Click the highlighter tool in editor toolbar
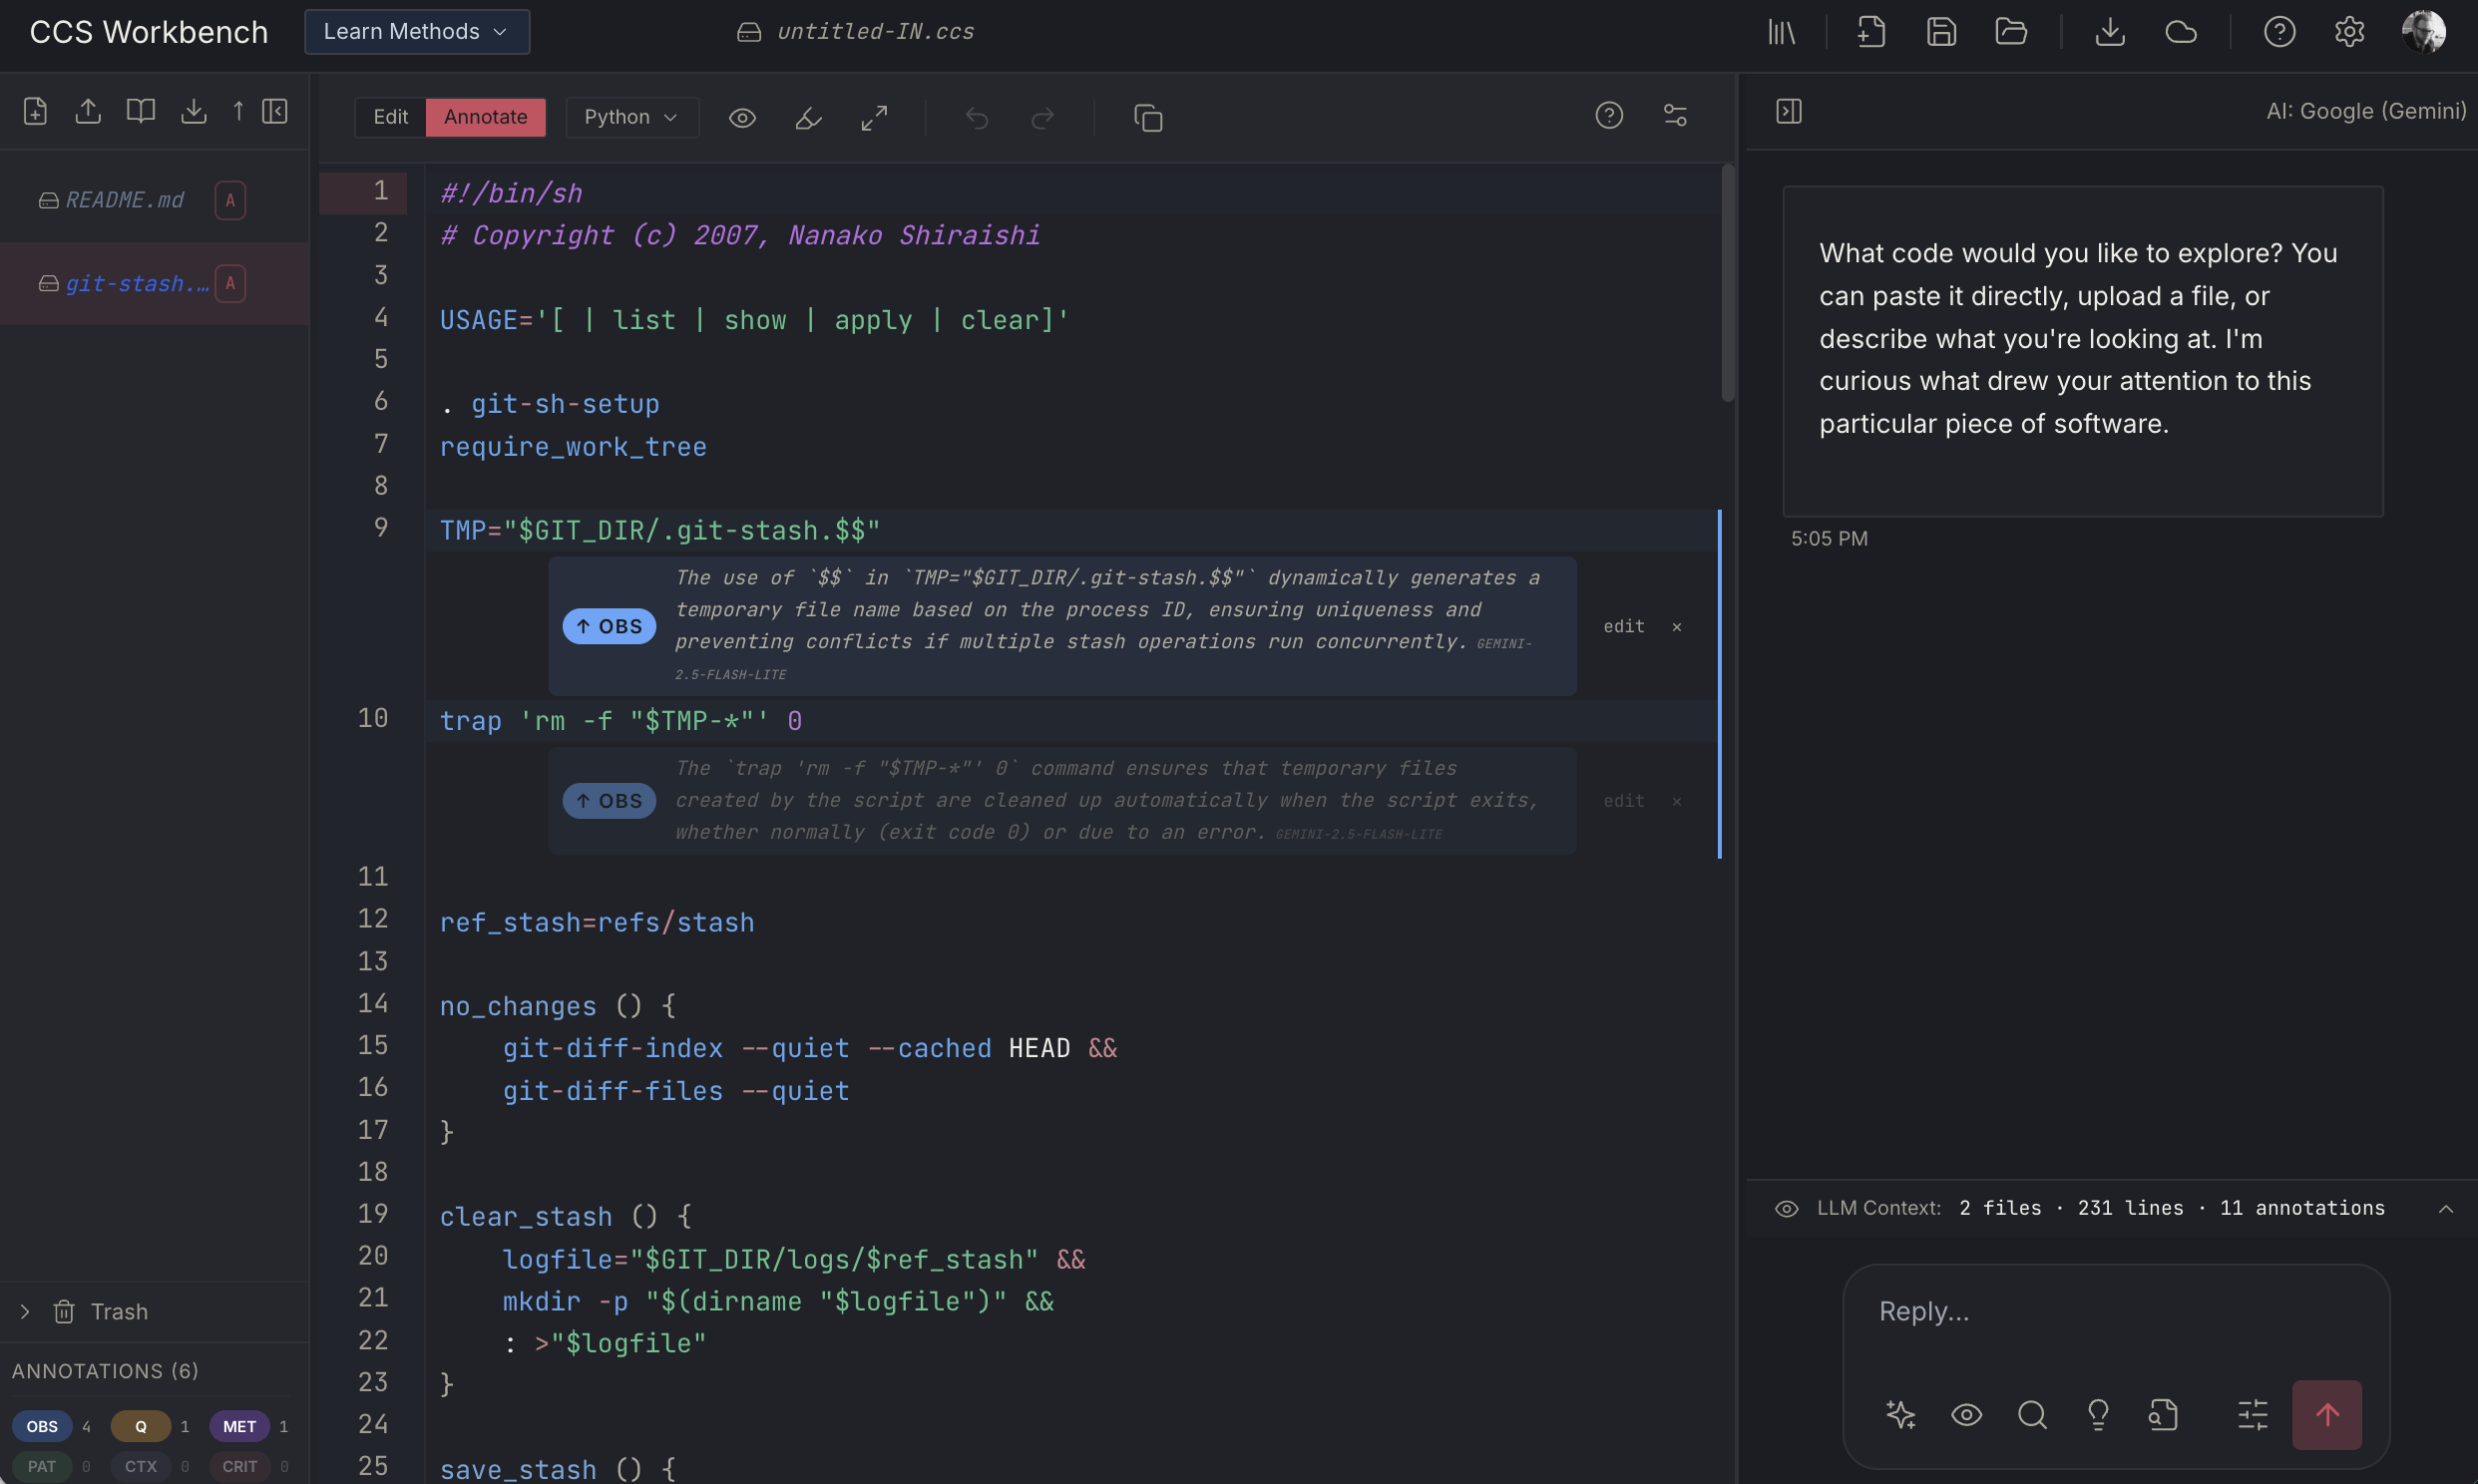 [x=808, y=118]
